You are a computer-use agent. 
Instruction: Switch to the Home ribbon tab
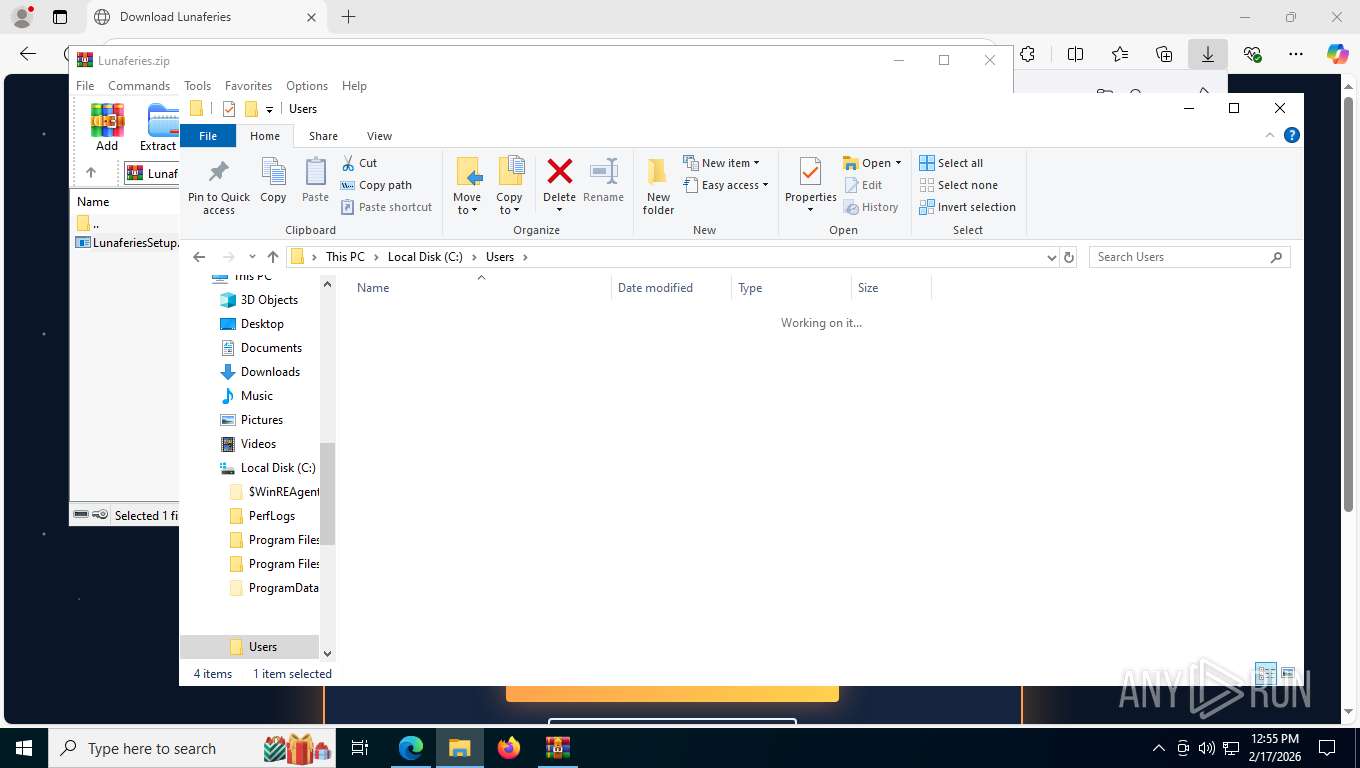(265, 136)
